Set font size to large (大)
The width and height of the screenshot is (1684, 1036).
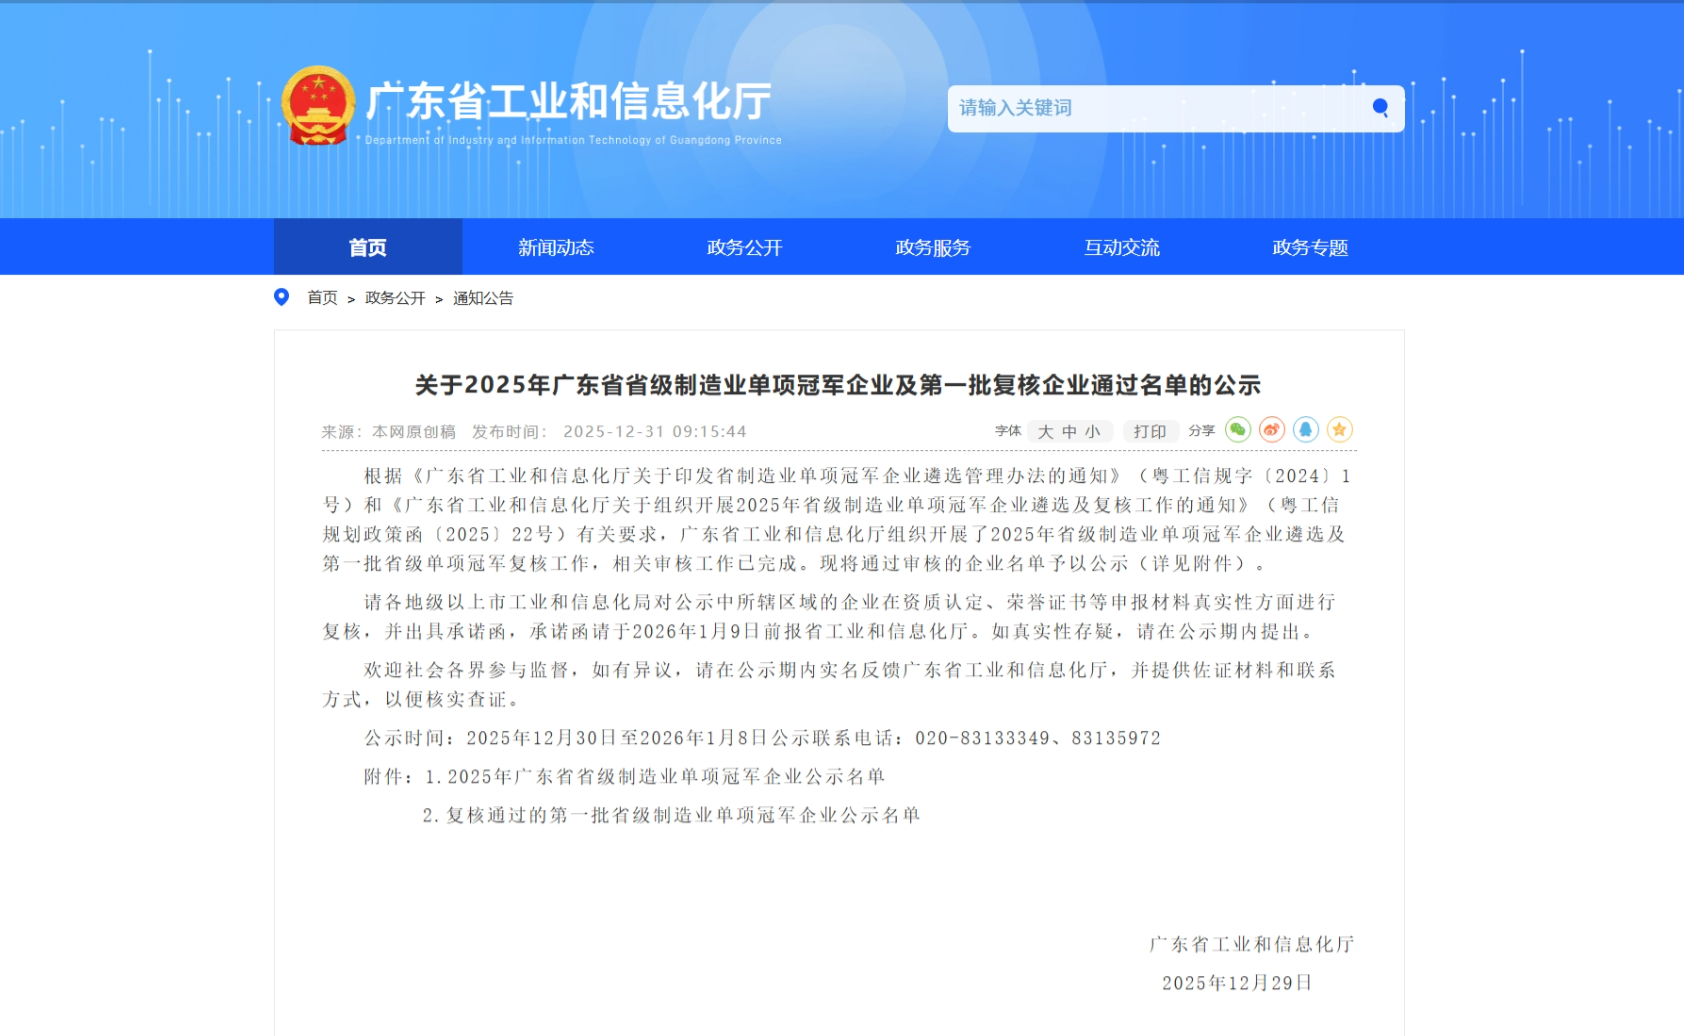1045,432
